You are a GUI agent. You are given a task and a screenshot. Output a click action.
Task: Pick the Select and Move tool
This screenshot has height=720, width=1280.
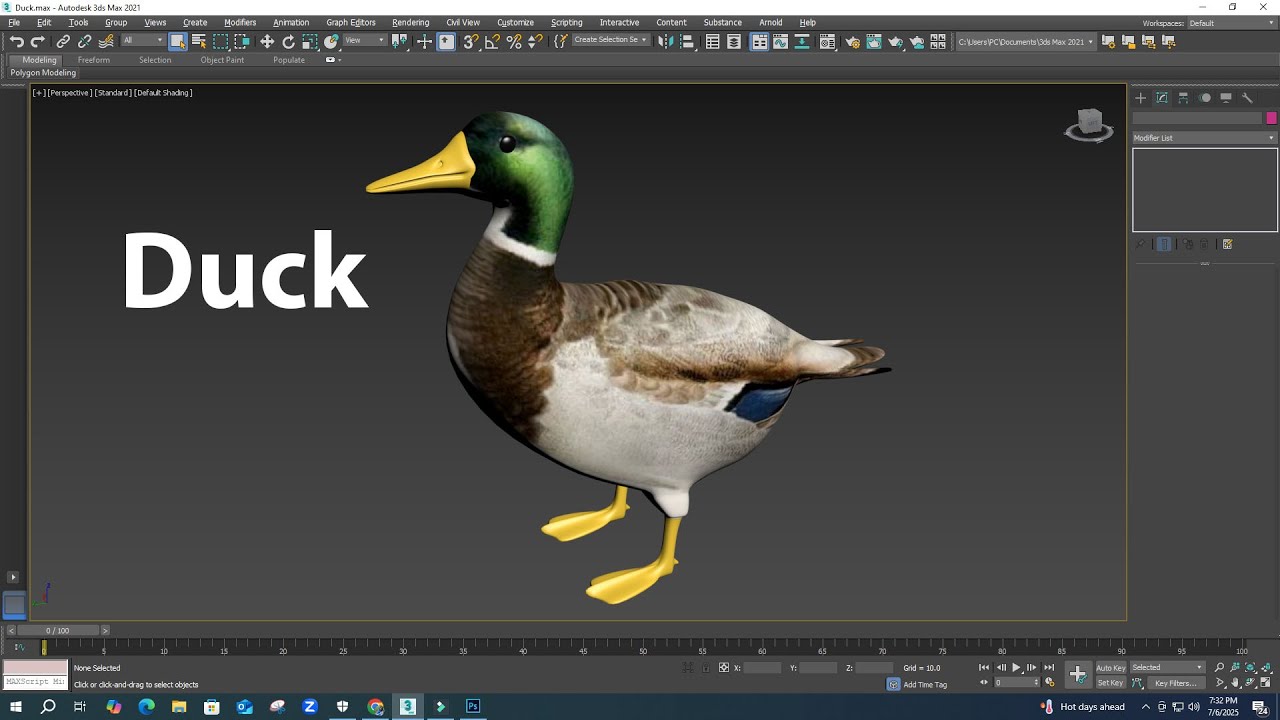pos(267,41)
